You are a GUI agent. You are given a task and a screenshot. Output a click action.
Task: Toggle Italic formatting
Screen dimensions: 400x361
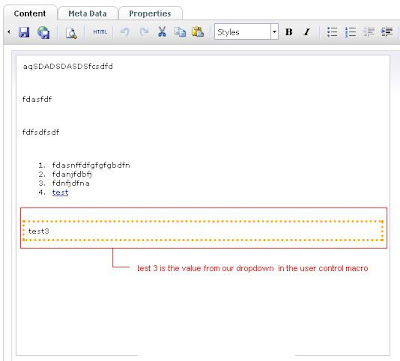[307, 32]
